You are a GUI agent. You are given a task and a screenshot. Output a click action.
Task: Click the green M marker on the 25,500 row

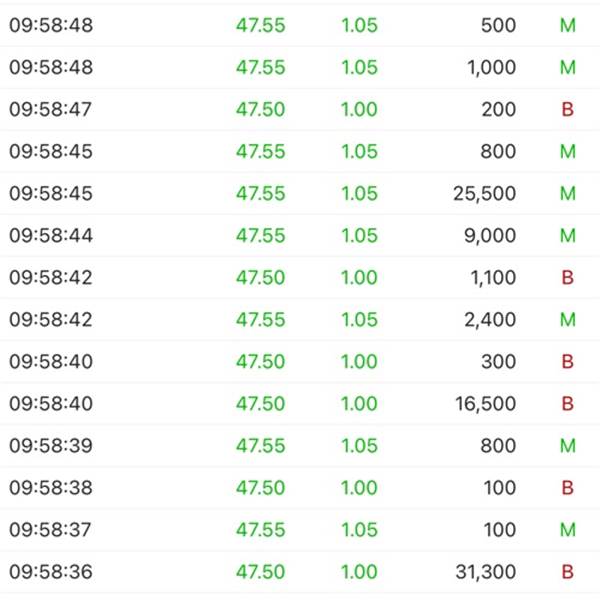pos(567,194)
